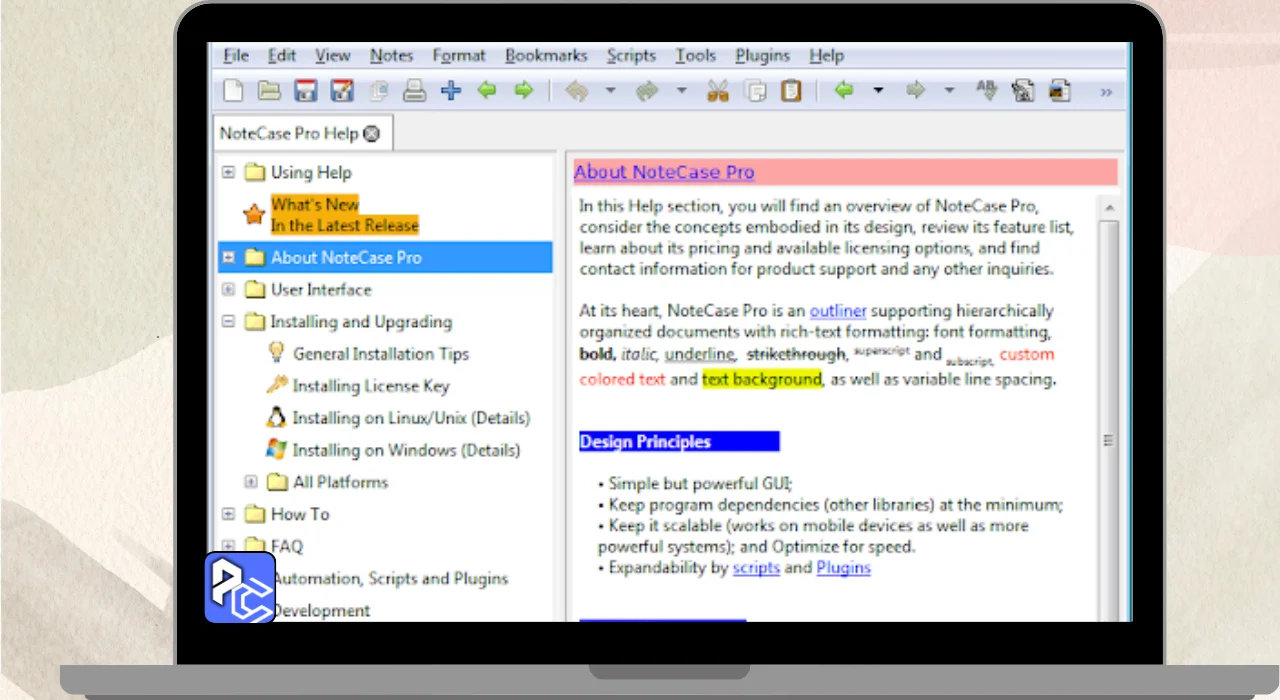1280x700 pixels.
Task: Click the green right arrow before the undo icon
Action: pos(523,91)
